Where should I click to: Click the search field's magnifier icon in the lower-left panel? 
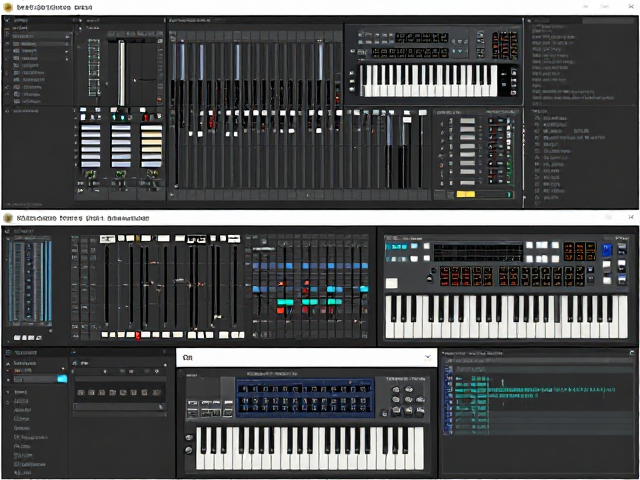pyautogui.click(x=161, y=407)
